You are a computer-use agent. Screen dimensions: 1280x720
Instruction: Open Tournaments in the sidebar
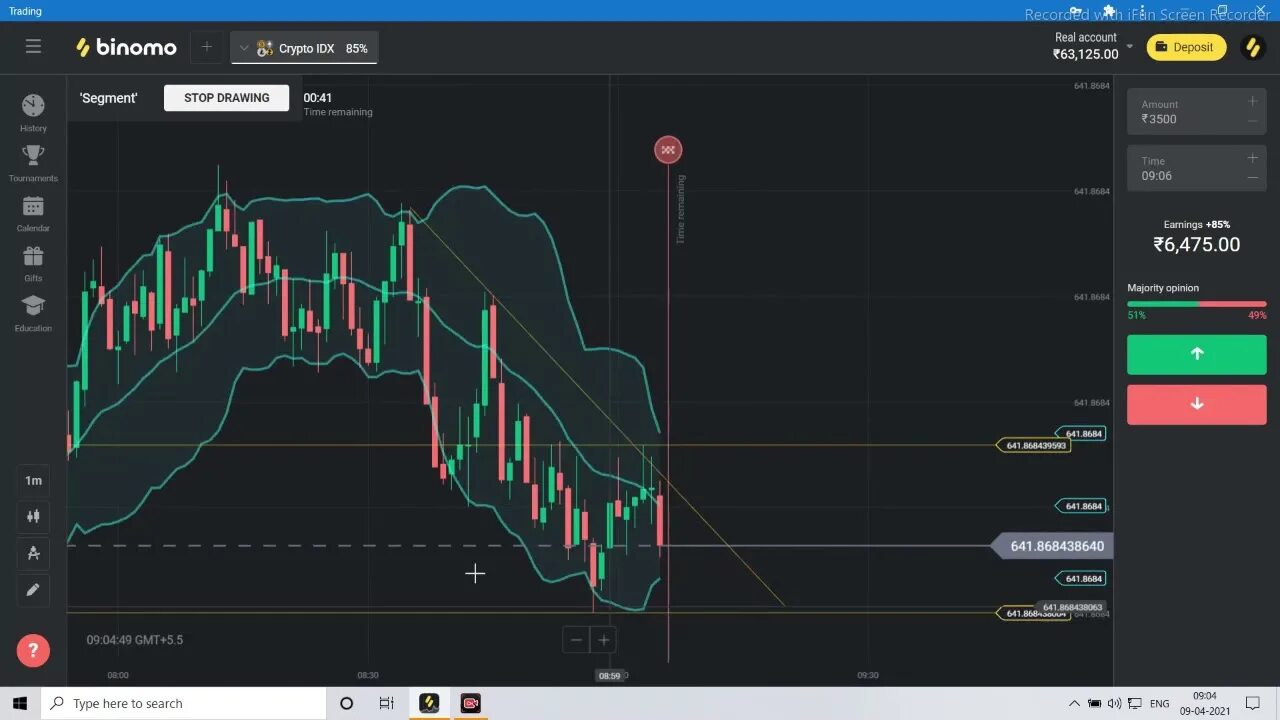pos(33,163)
